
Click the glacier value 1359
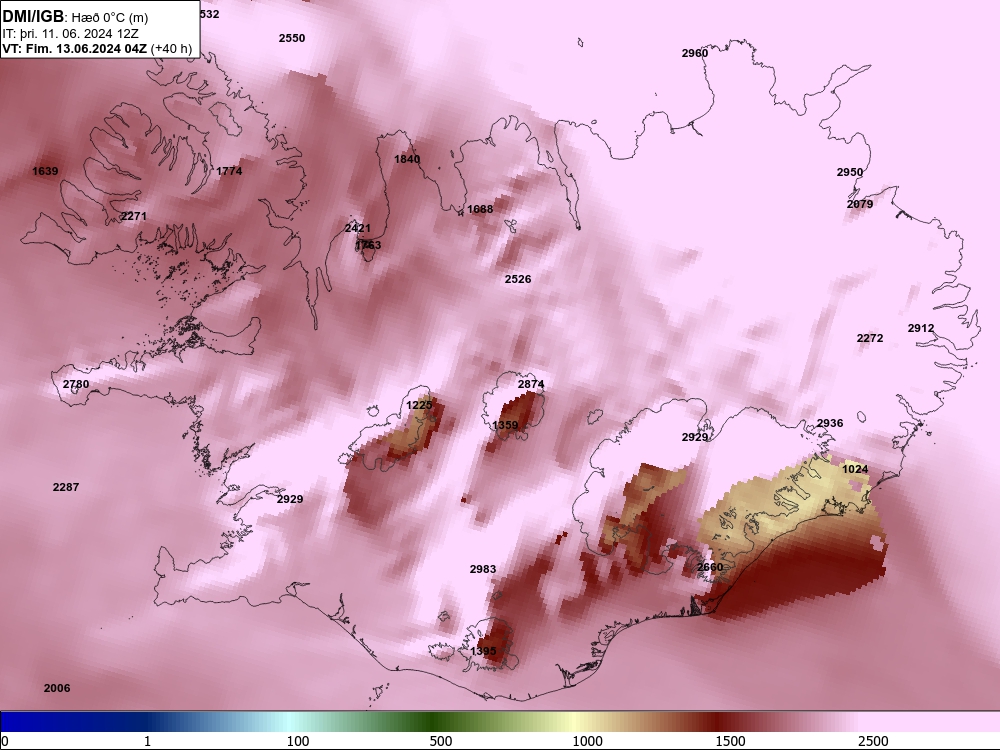(505, 425)
